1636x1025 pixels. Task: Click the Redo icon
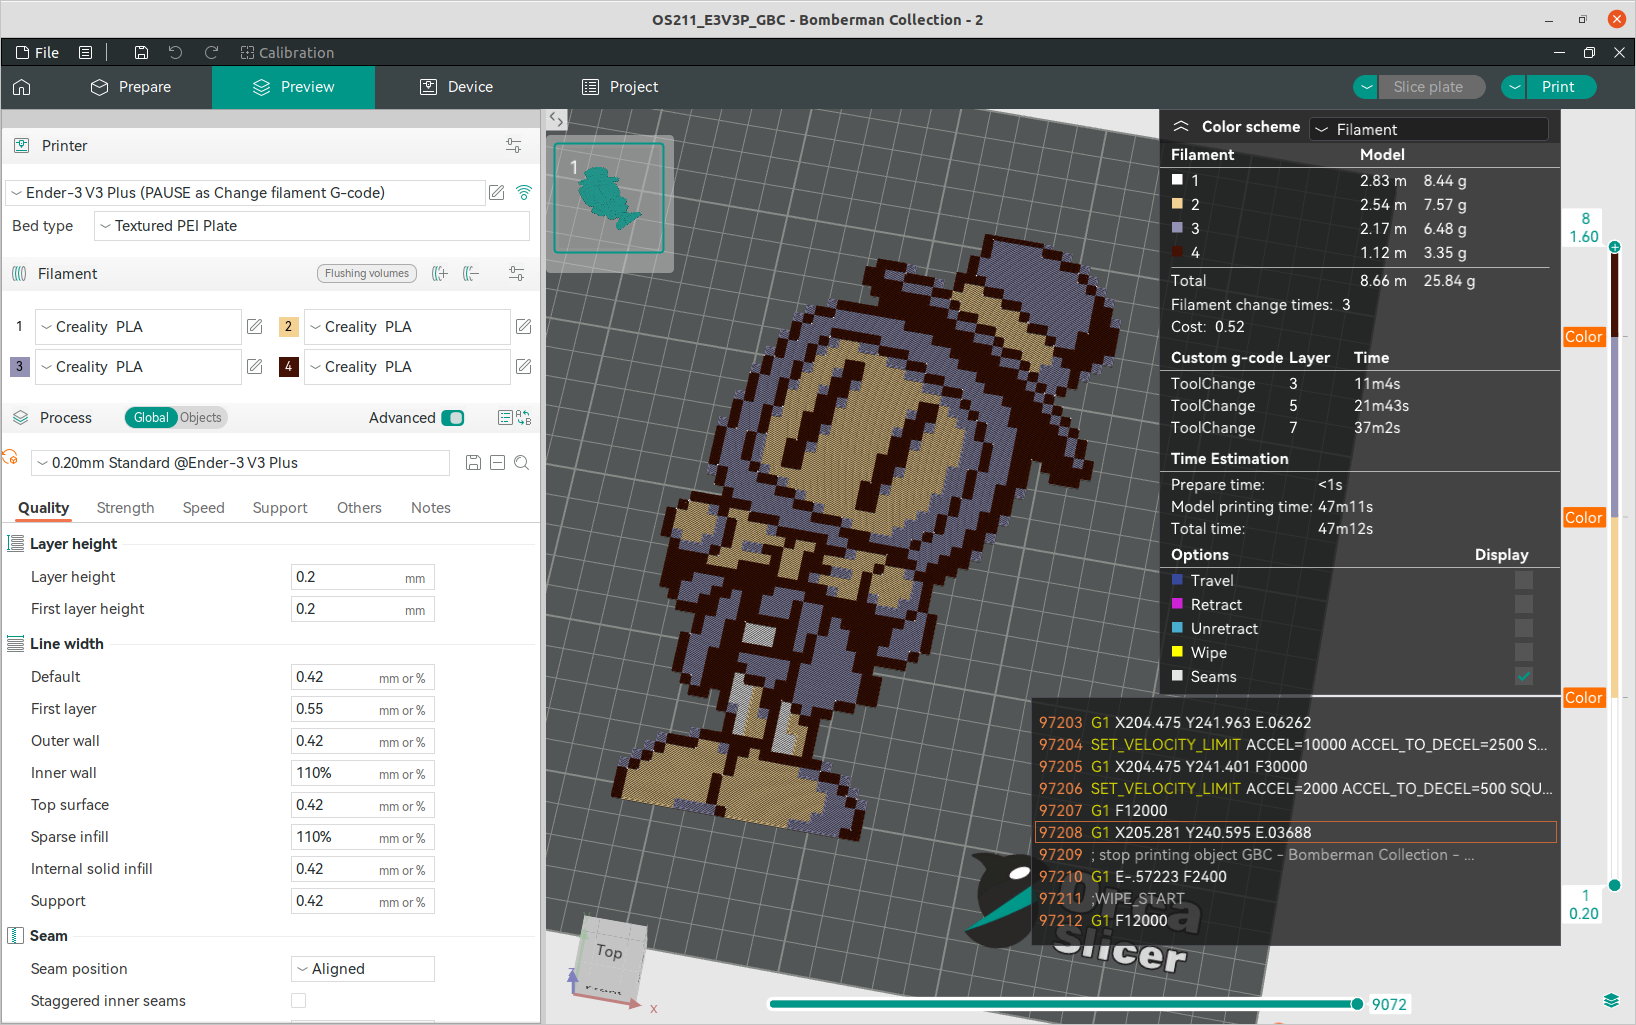tap(211, 52)
